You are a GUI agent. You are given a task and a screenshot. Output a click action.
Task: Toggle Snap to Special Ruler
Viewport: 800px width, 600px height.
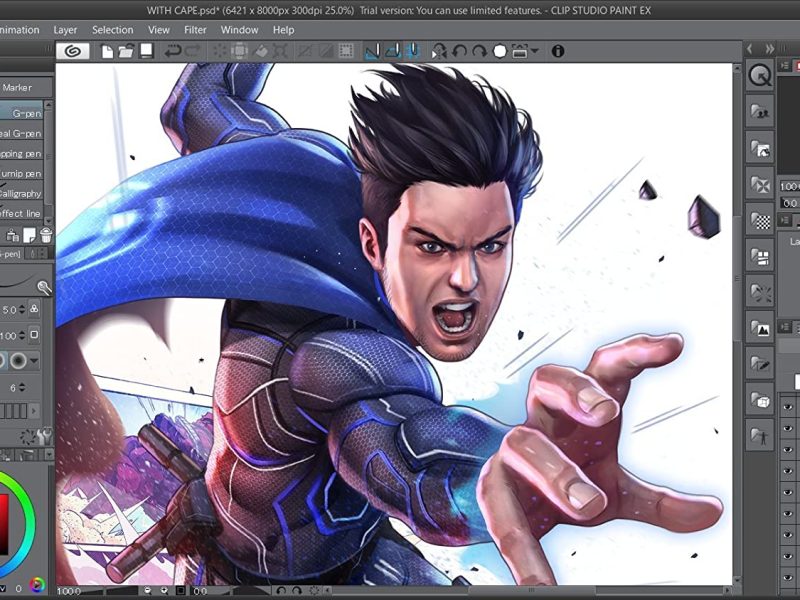click(392, 51)
